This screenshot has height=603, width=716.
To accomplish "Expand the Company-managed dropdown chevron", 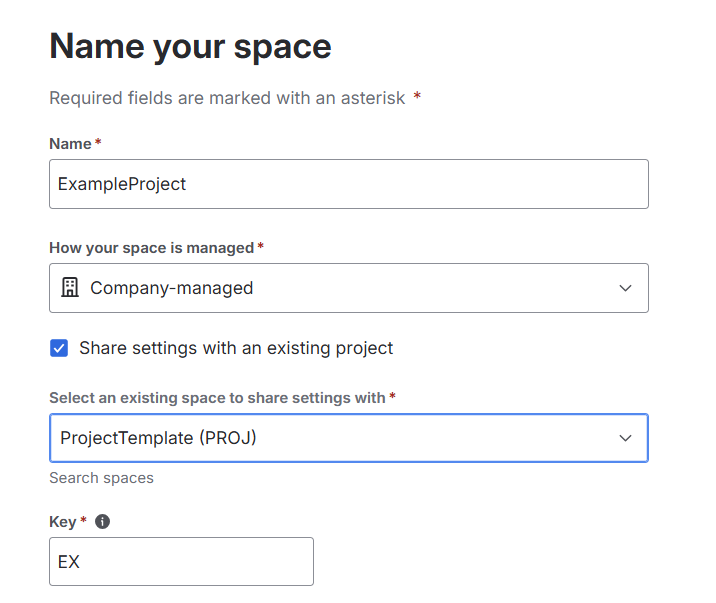I will (x=625, y=288).
